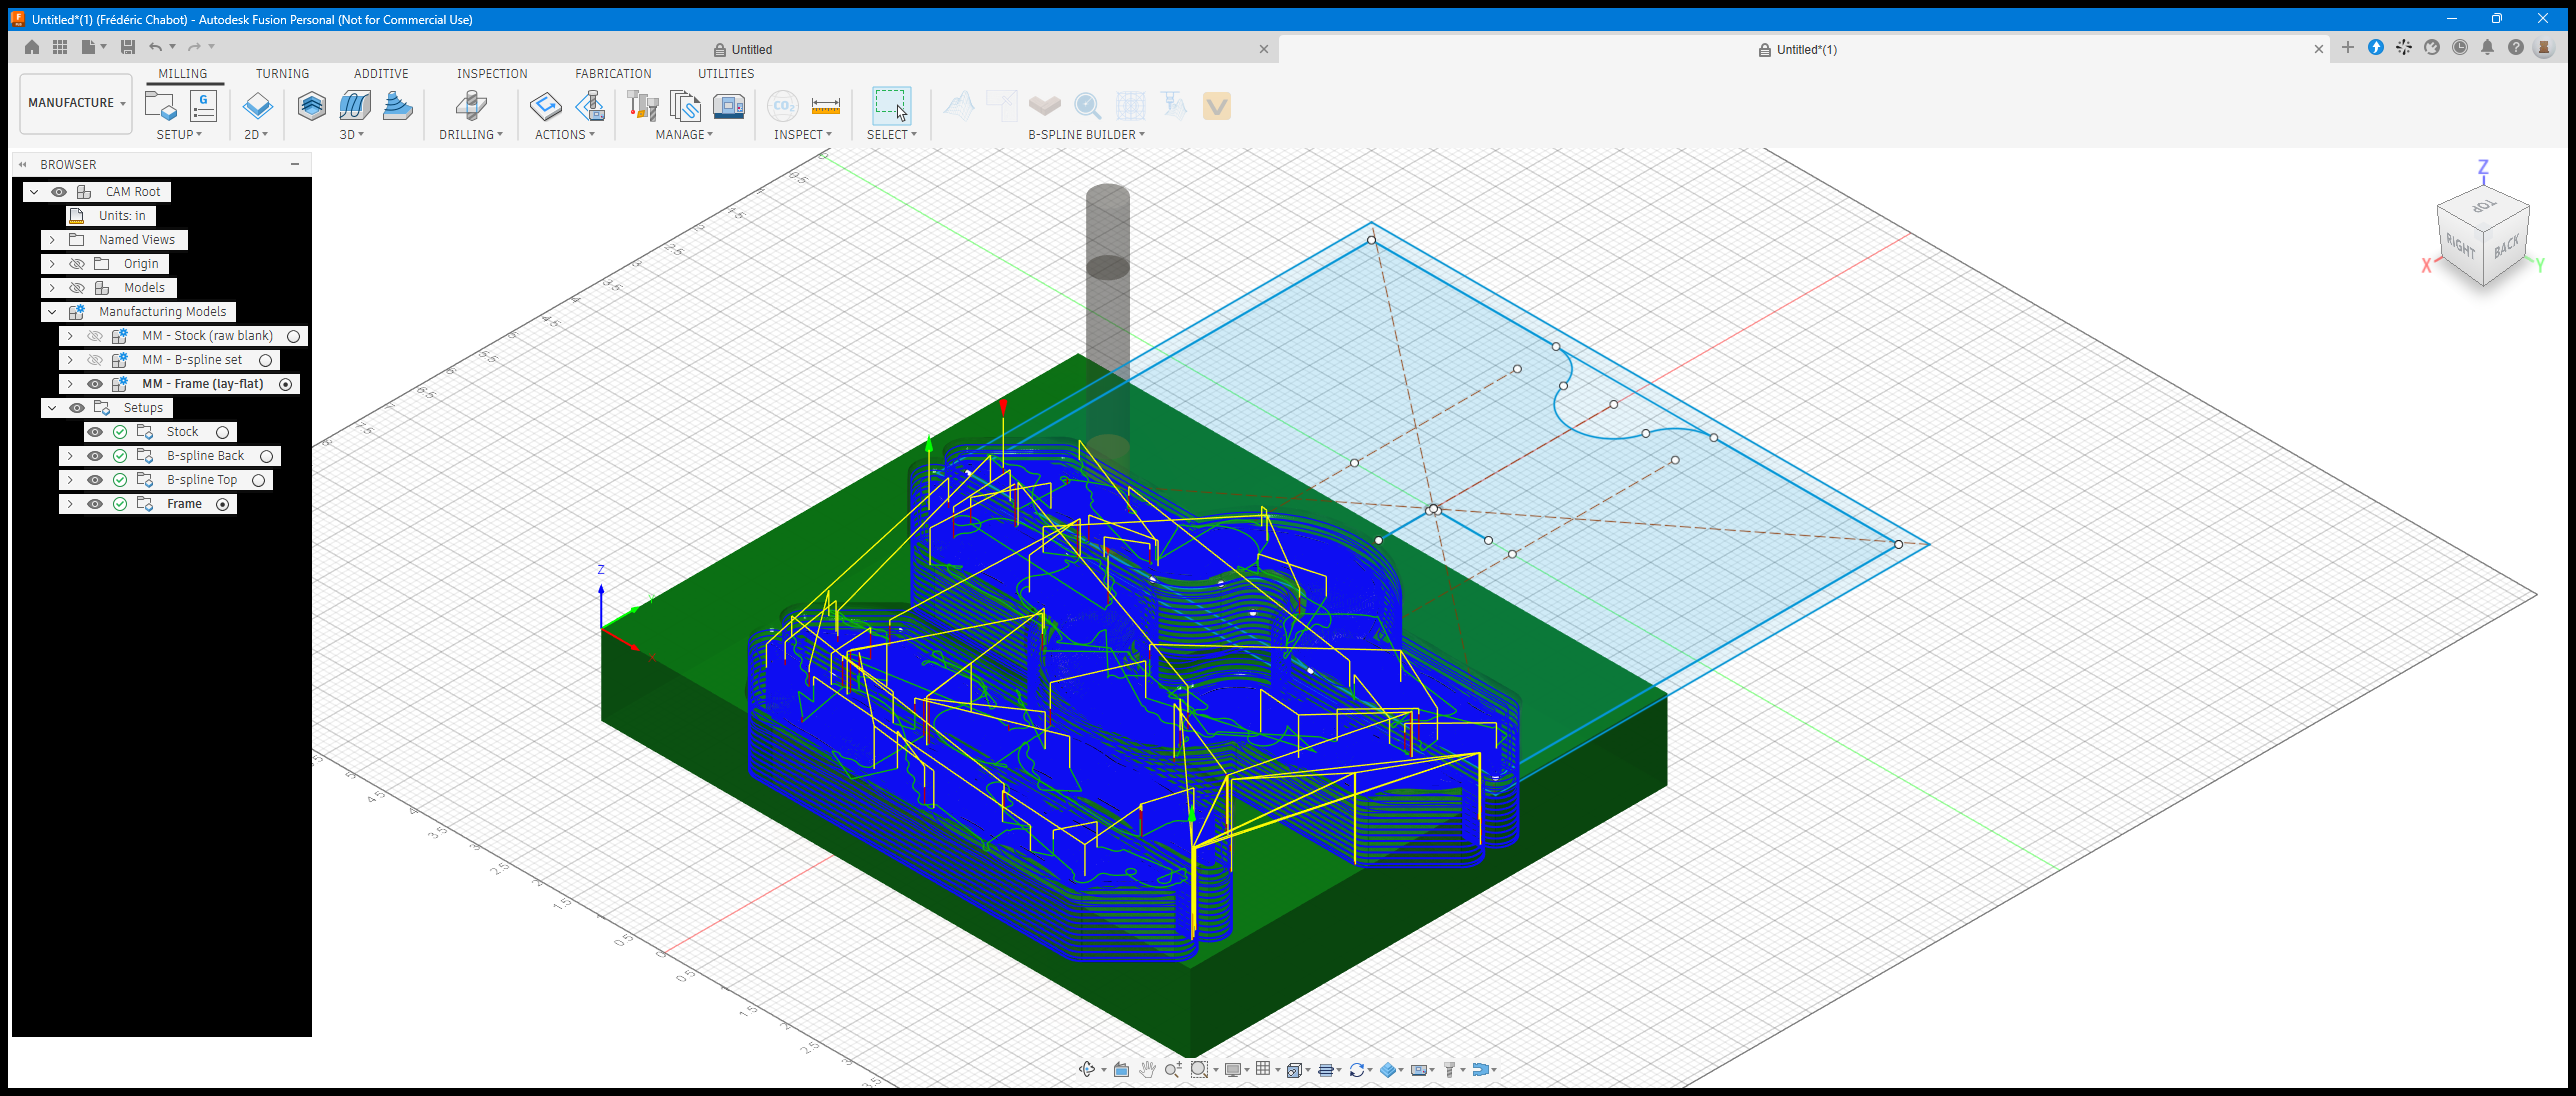The width and height of the screenshot is (2576, 1096).
Task: Click the Orbit navigation icon
Action: click(x=1087, y=1069)
